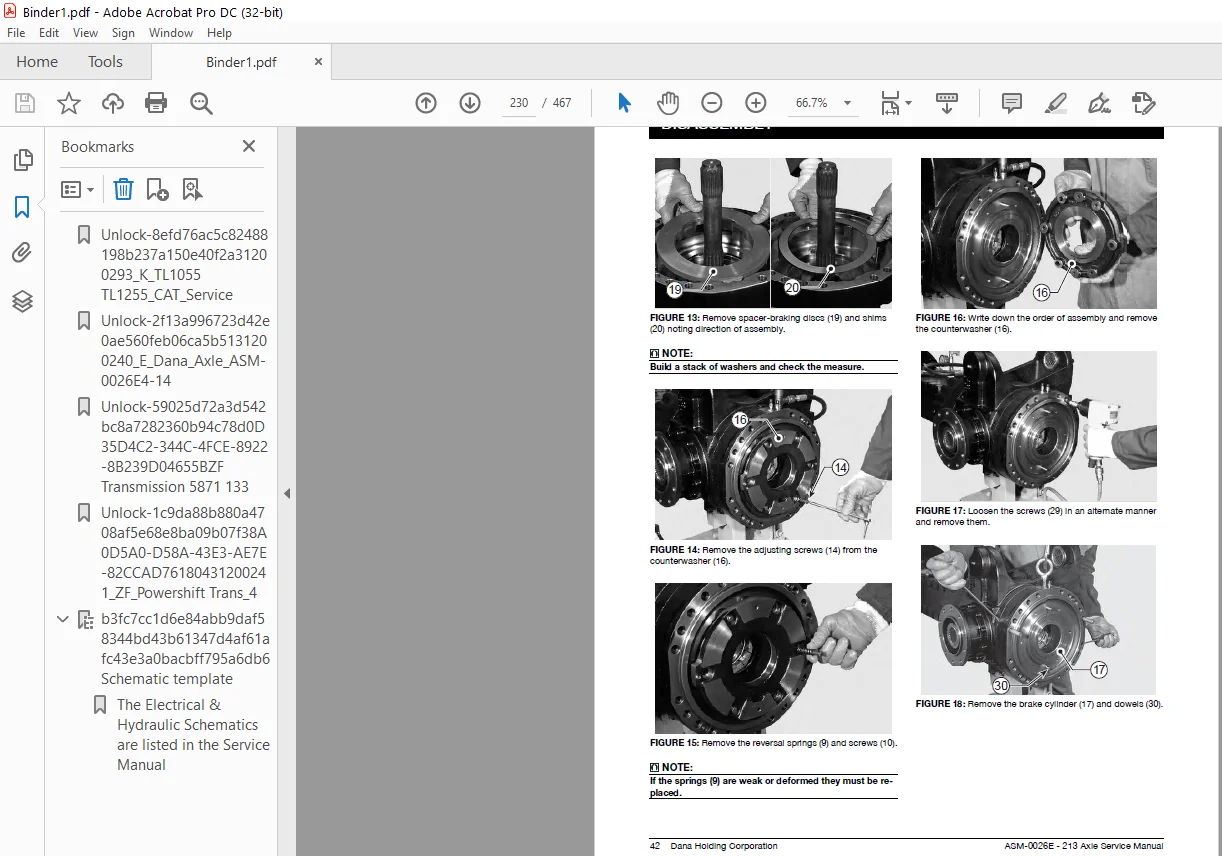Add document to starred favorites

tap(68, 103)
